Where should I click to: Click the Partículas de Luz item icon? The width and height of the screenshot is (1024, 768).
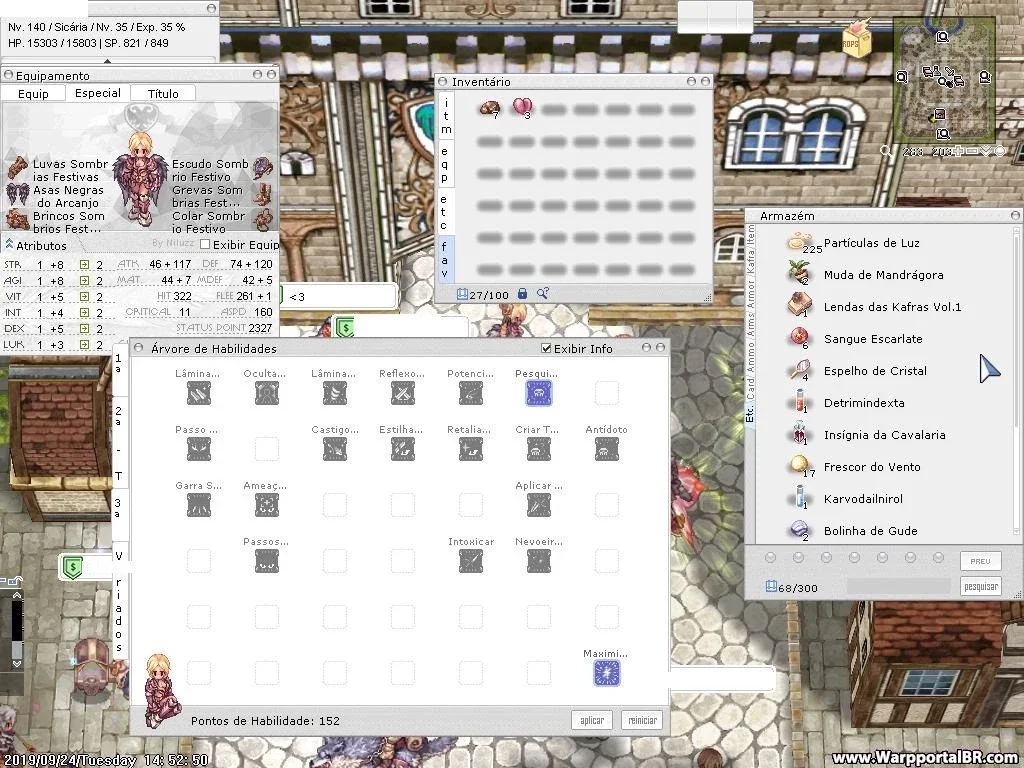tap(800, 242)
